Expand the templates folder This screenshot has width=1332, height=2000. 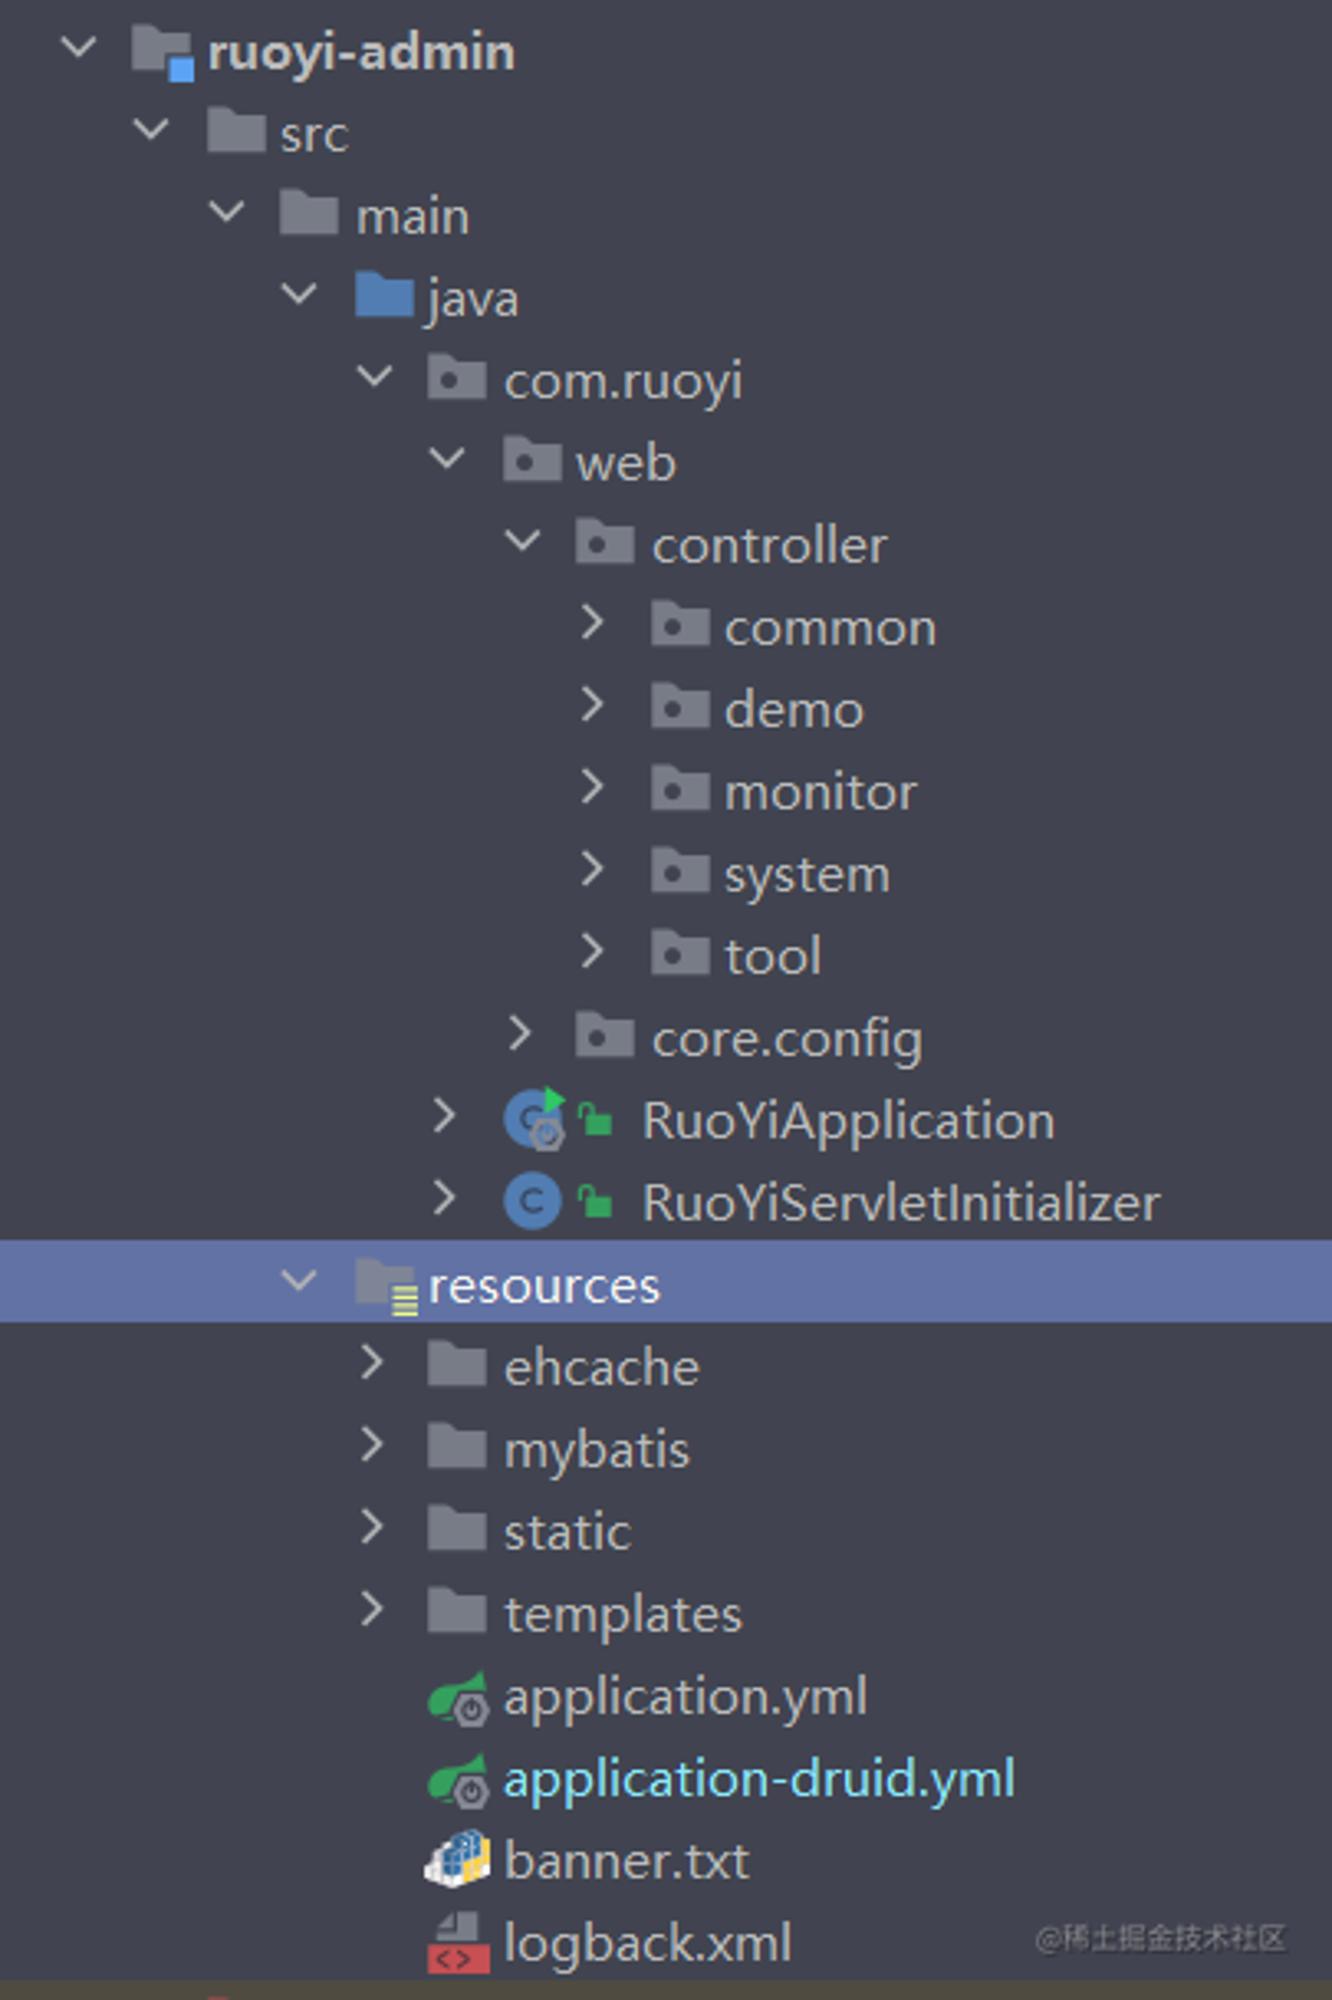coord(371,1608)
